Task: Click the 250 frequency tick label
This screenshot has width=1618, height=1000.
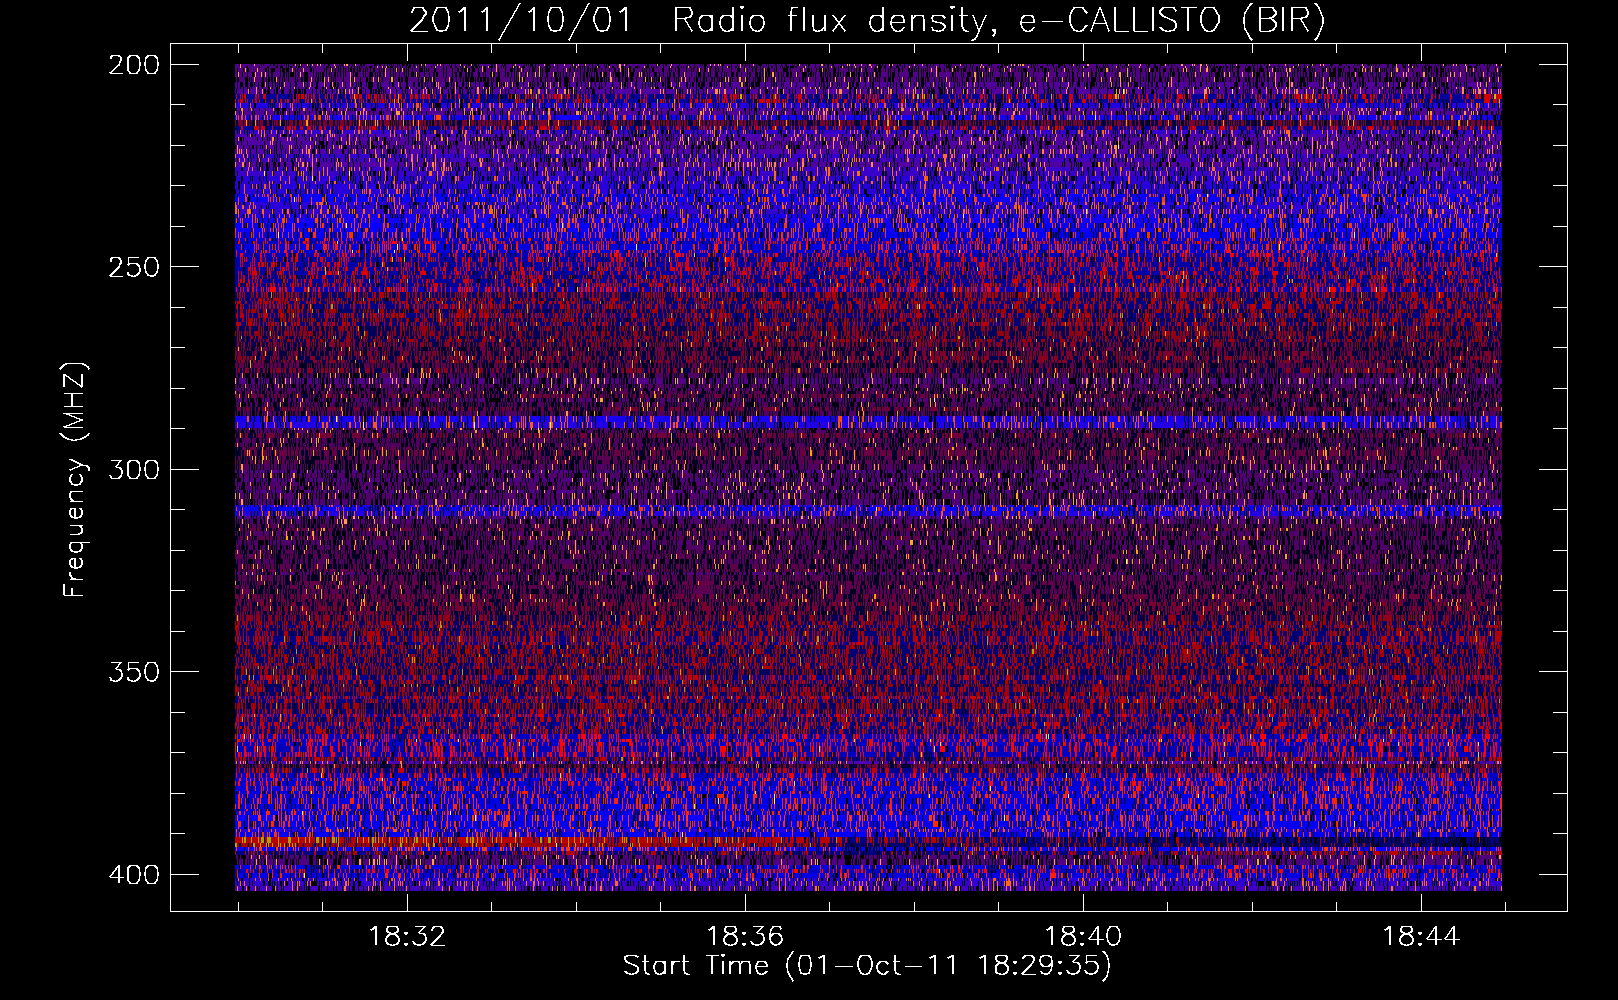Action: tap(133, 267)
